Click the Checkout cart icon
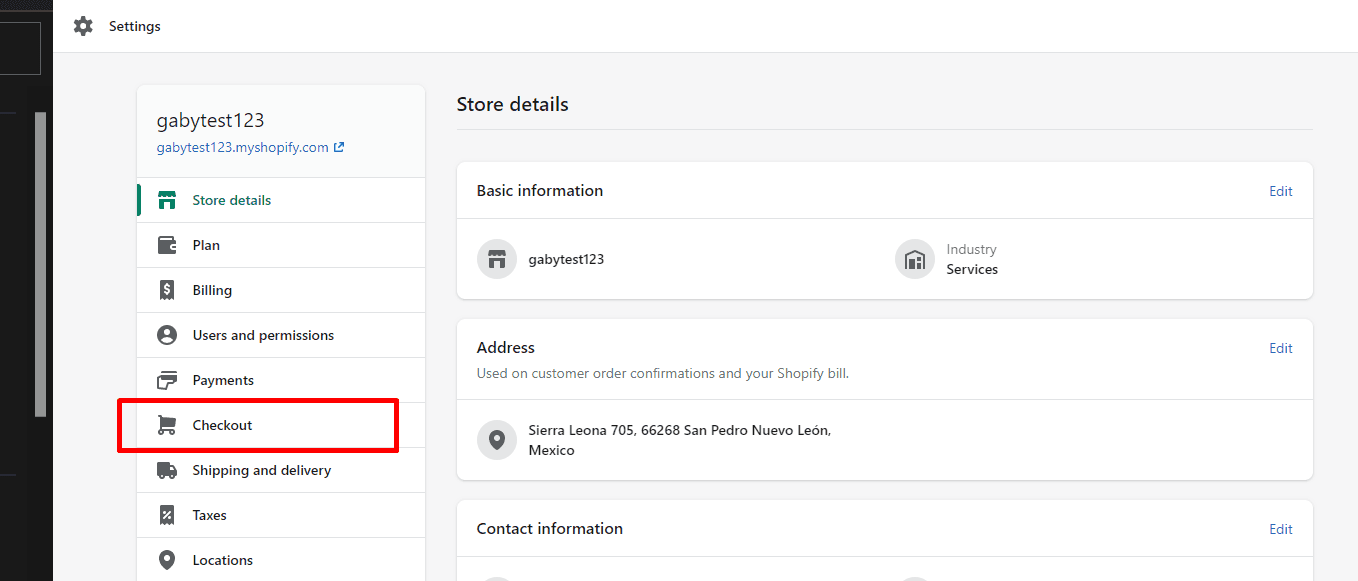The width and height of the screenshot is (1358, 581). (167, 425)
